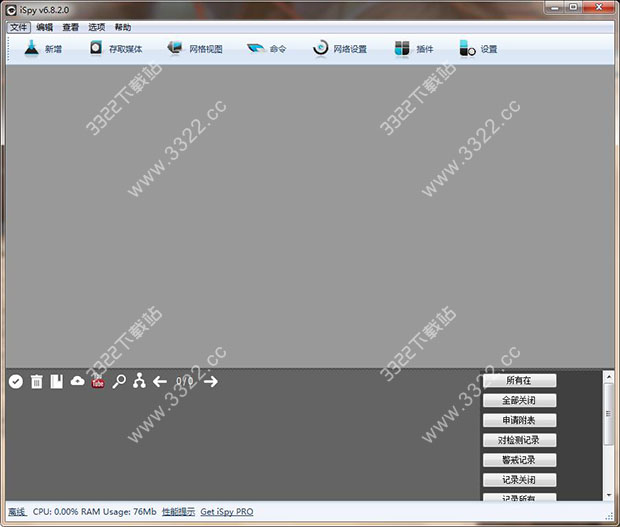620x527 pixels.
Task: Click the 插件 (Plugins) toolbar icon
Action: pyautogui.click(x=402, y=48)
